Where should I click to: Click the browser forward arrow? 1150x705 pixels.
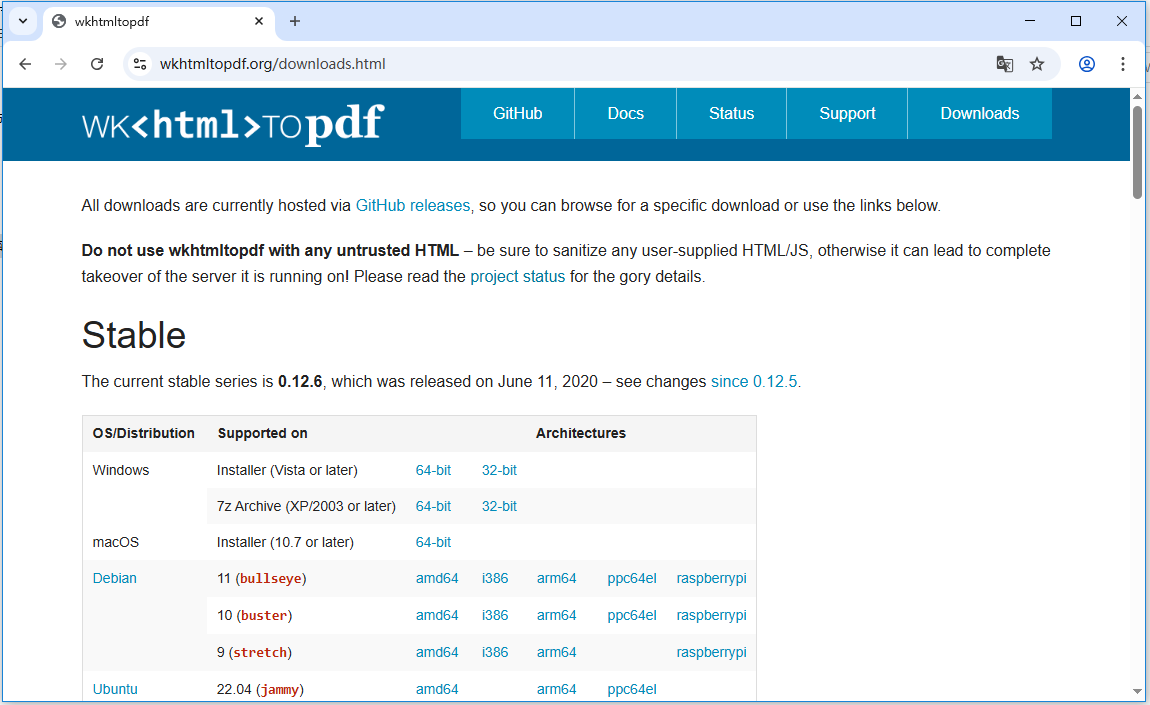pyautogui.click(x=61, y=64)
